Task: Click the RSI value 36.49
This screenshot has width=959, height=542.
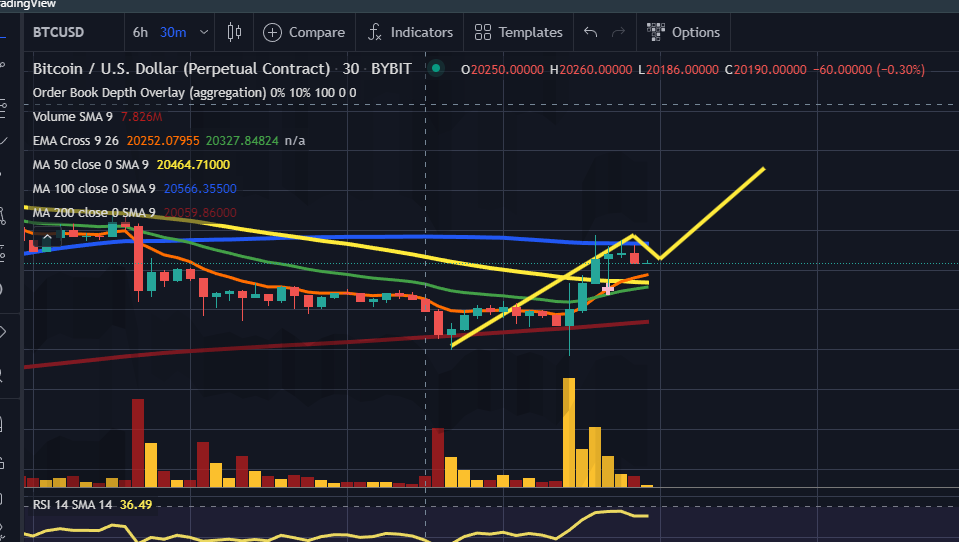Action: (x=136, y=505)
